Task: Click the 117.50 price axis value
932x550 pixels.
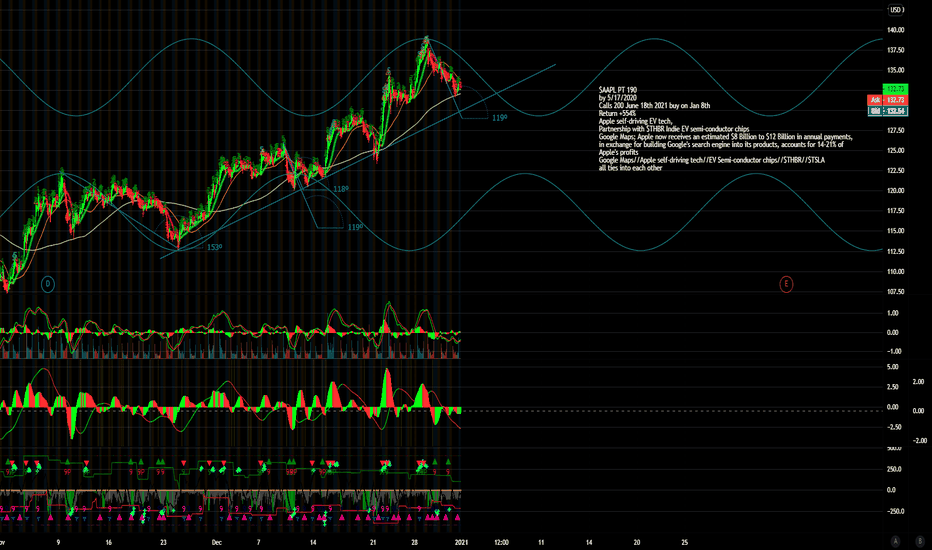Action: (896, 210)
